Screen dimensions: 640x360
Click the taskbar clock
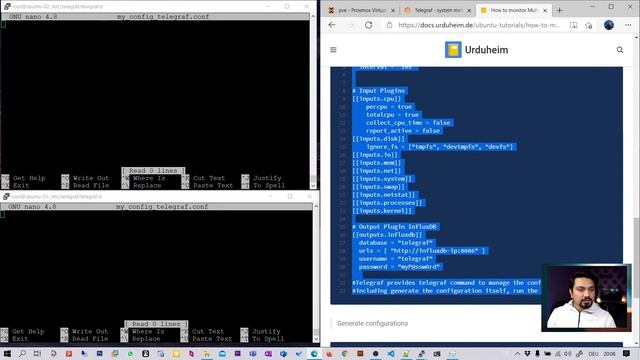(x=609, y=354)
